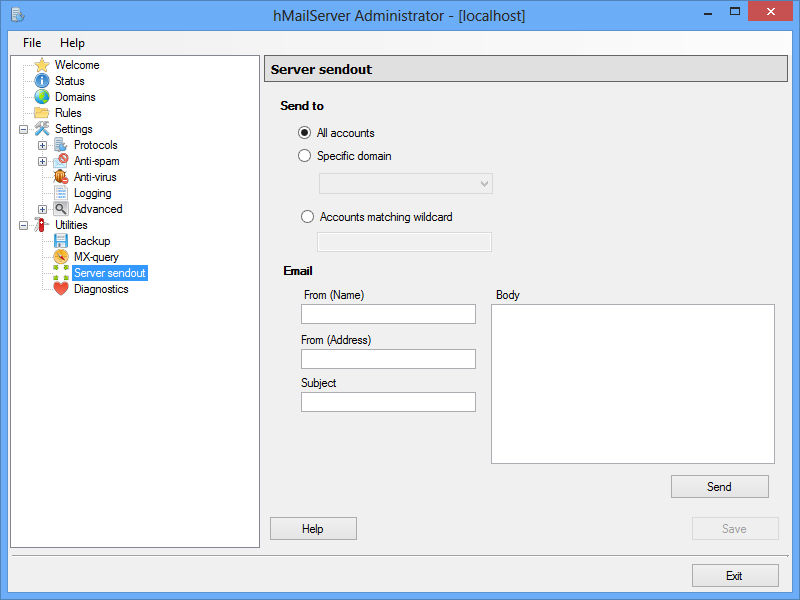800x600 pixels.
Task: Click the Backup floppy disk icon
Action: pyautogui.click(x=61, y=241)
